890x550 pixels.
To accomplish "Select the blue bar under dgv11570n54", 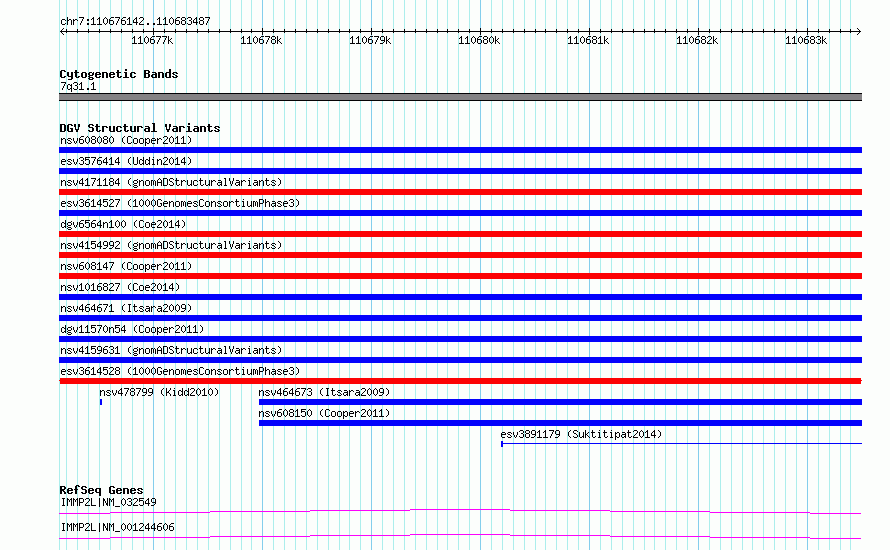I will click(x=460, y=339).
